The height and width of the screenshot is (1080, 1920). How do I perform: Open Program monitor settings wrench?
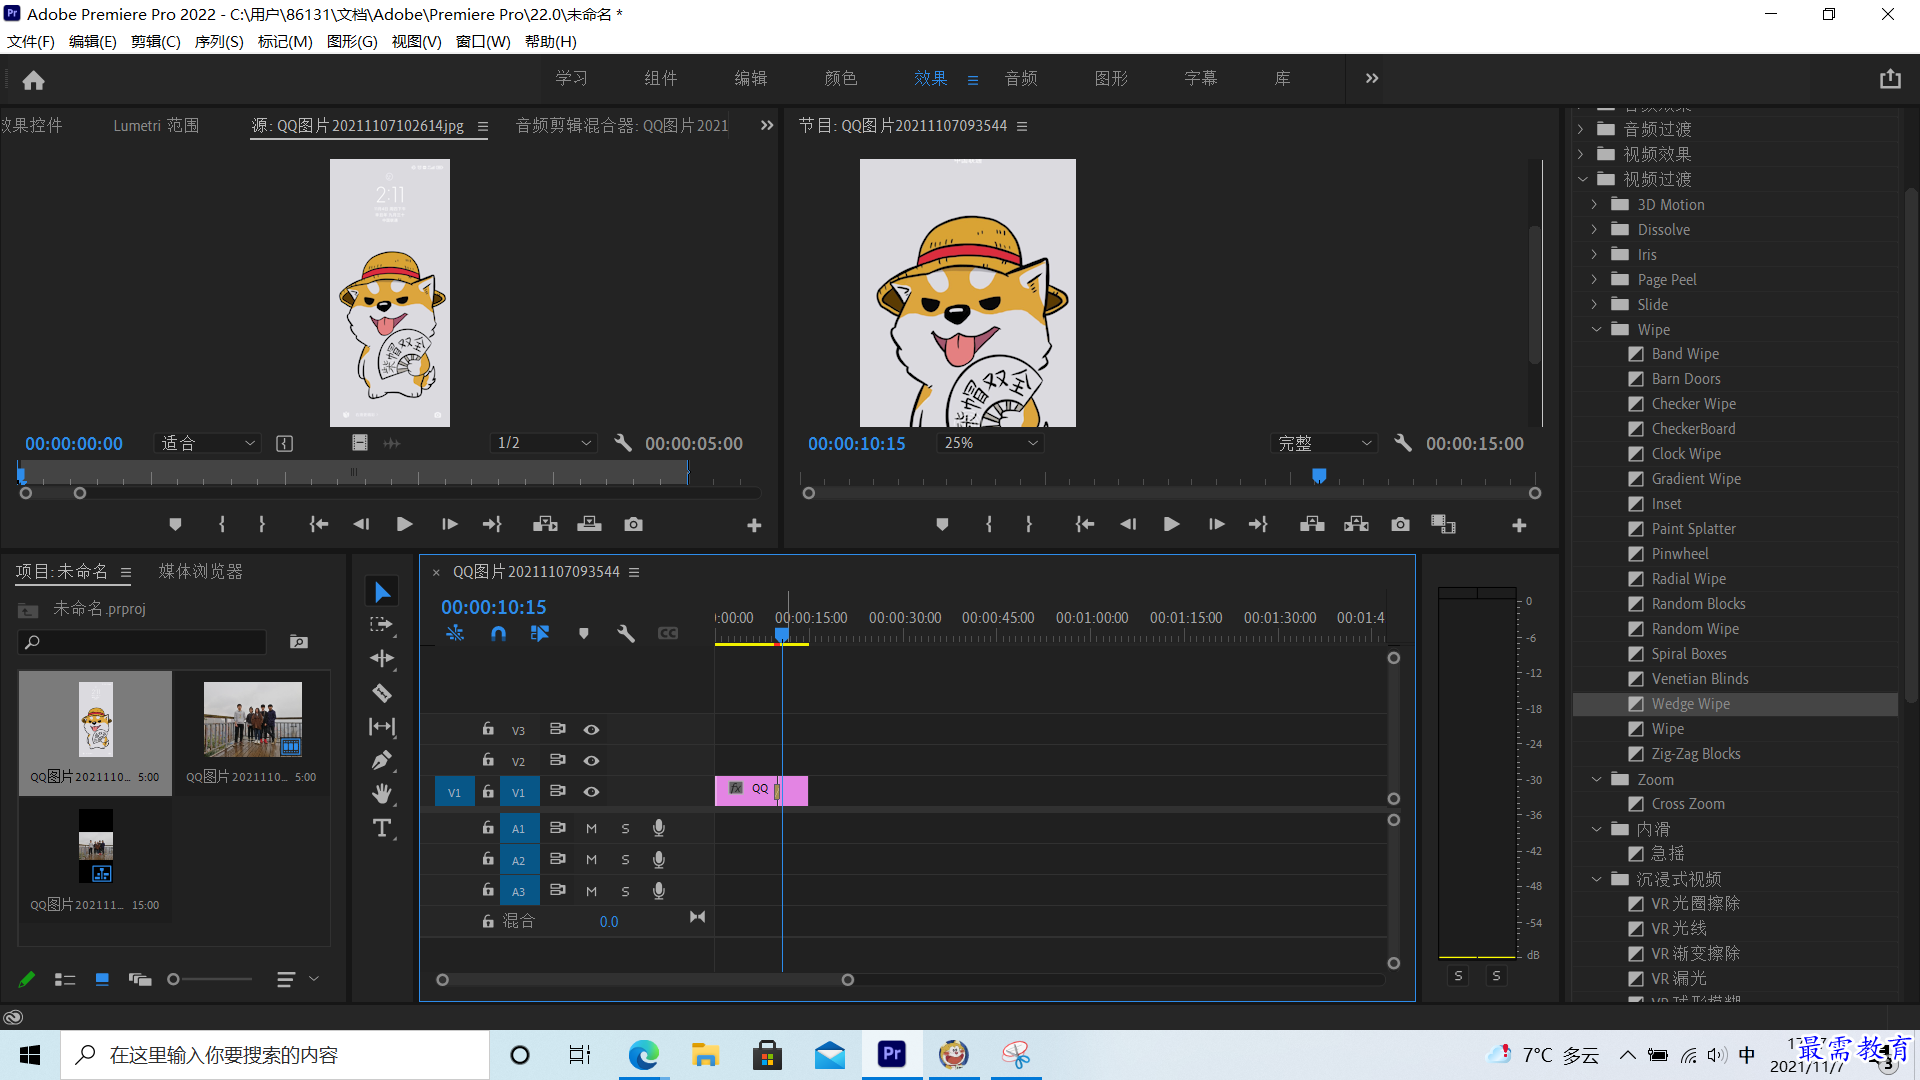coord(1403,443)
